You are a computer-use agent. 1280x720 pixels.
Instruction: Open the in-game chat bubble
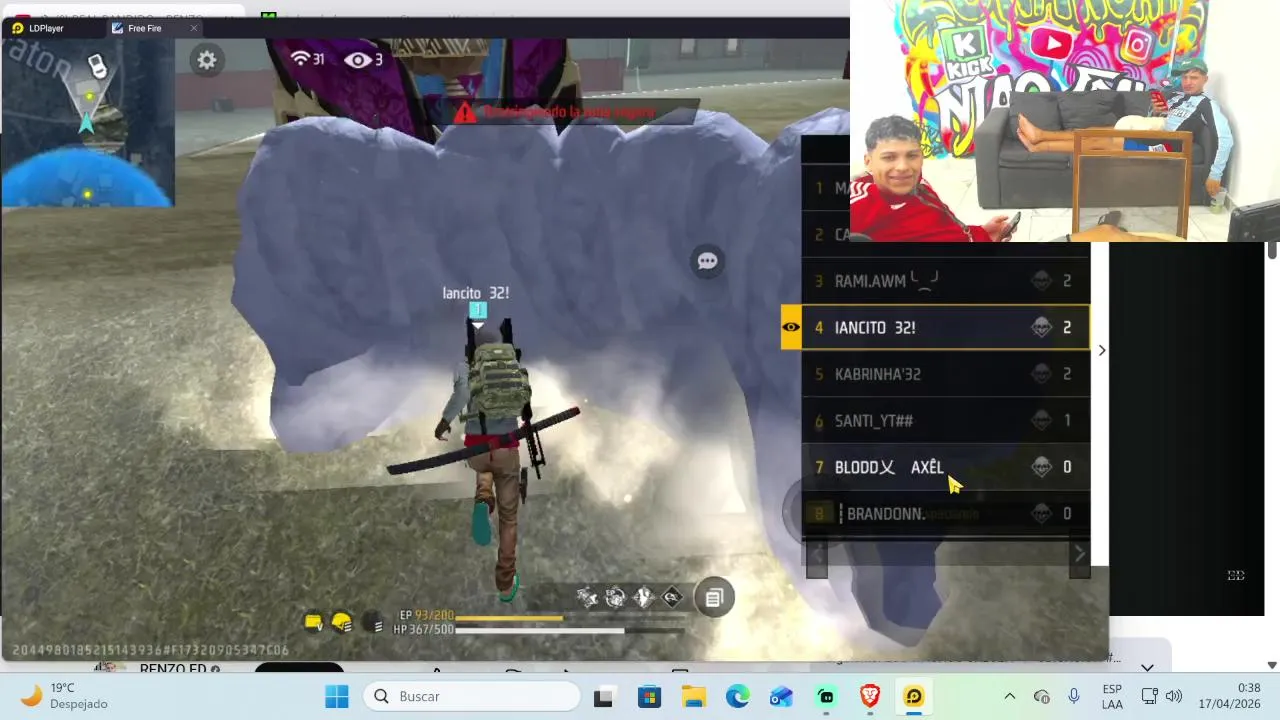[708, 261]
